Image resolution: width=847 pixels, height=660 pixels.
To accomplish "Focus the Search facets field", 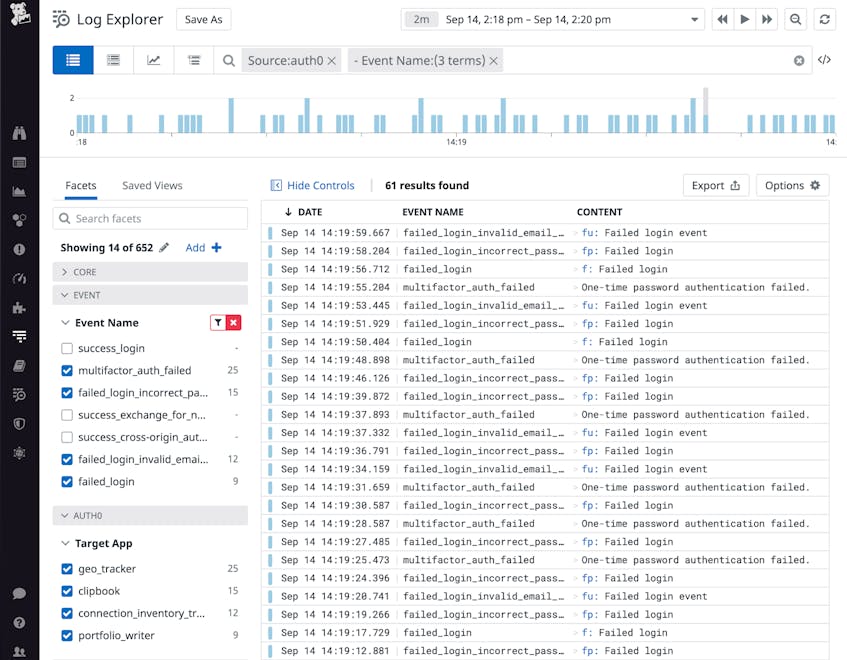I will tap(150, 218).
